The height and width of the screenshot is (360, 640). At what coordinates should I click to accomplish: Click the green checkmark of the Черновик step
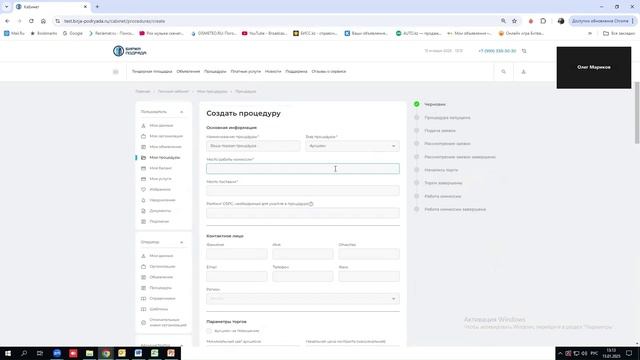[416, 104]
